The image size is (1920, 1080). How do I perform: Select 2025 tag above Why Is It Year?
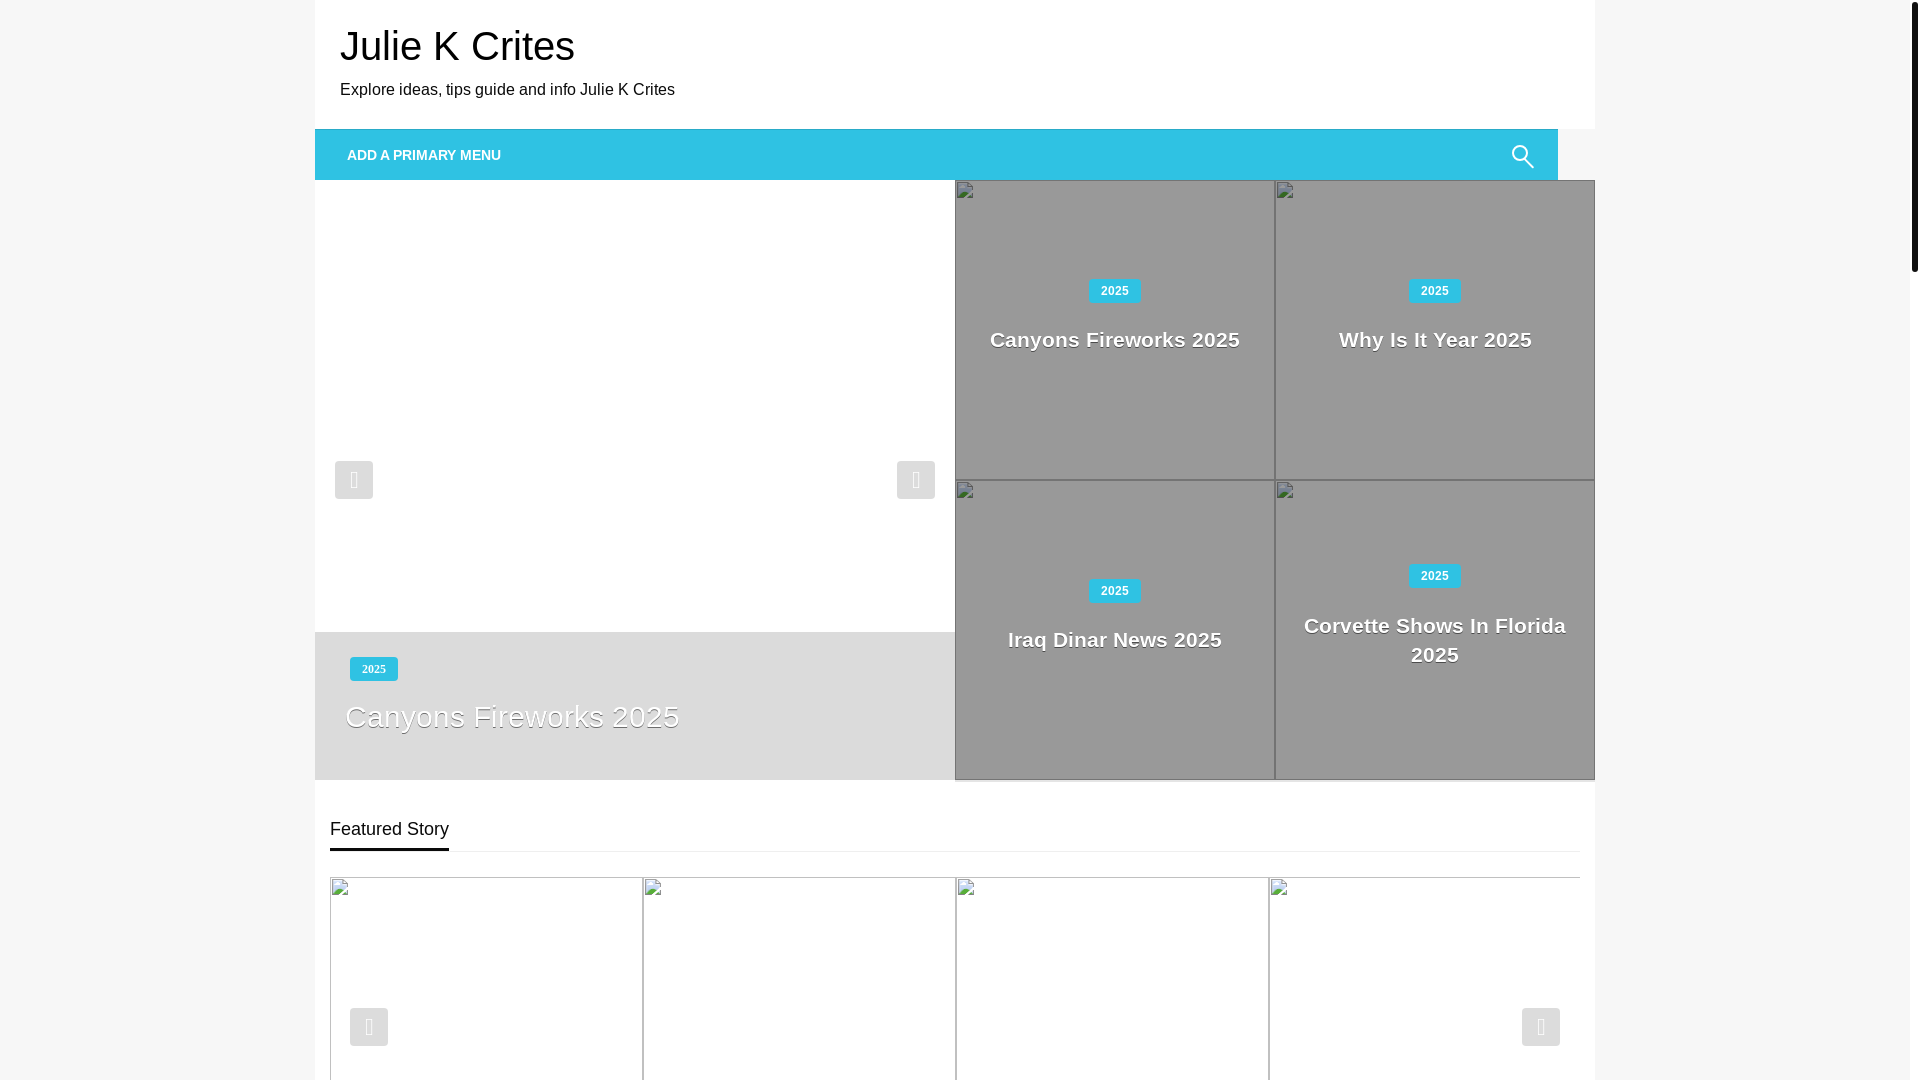1435,291
